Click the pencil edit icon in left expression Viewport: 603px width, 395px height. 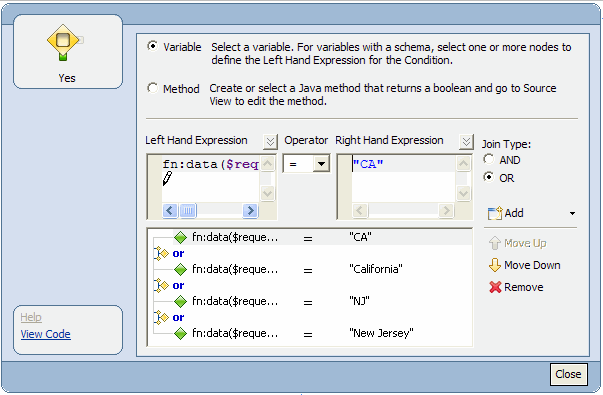167,178
